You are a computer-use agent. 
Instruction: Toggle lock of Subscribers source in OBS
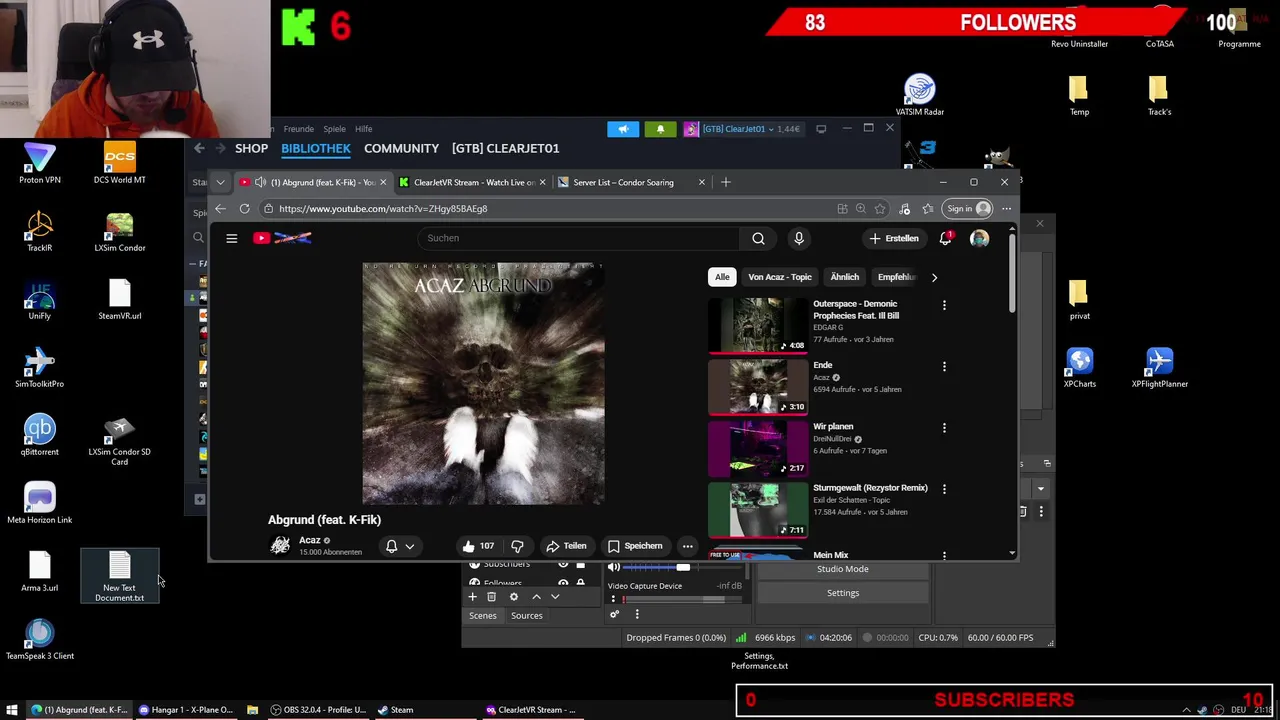click(x=580, y=565)
